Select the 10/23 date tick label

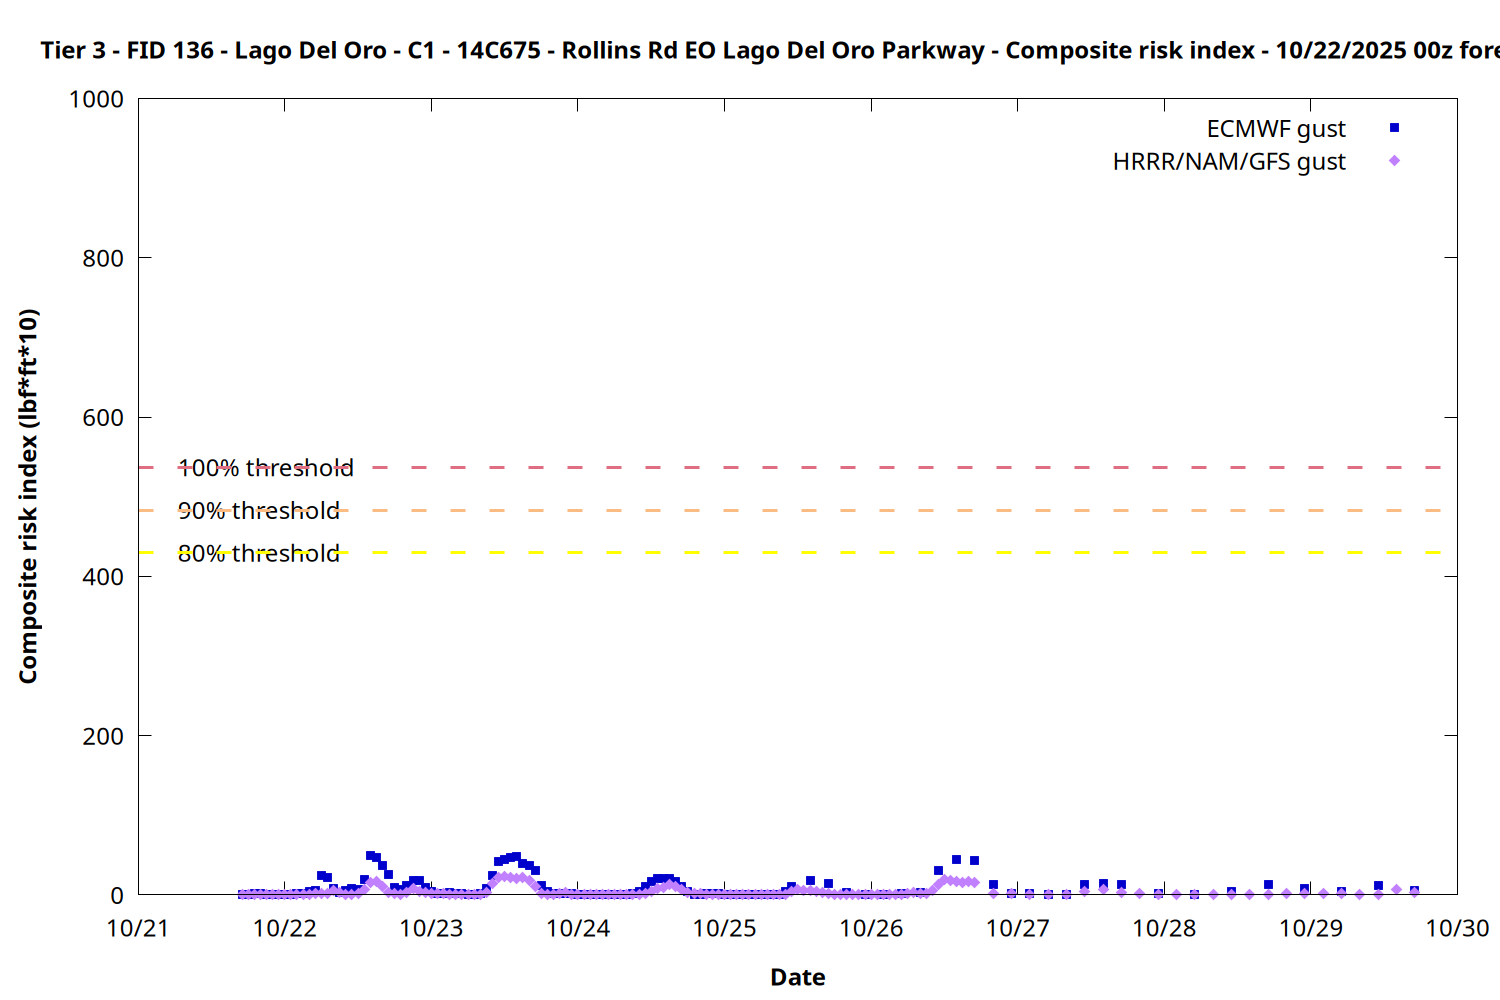[431, 928]
